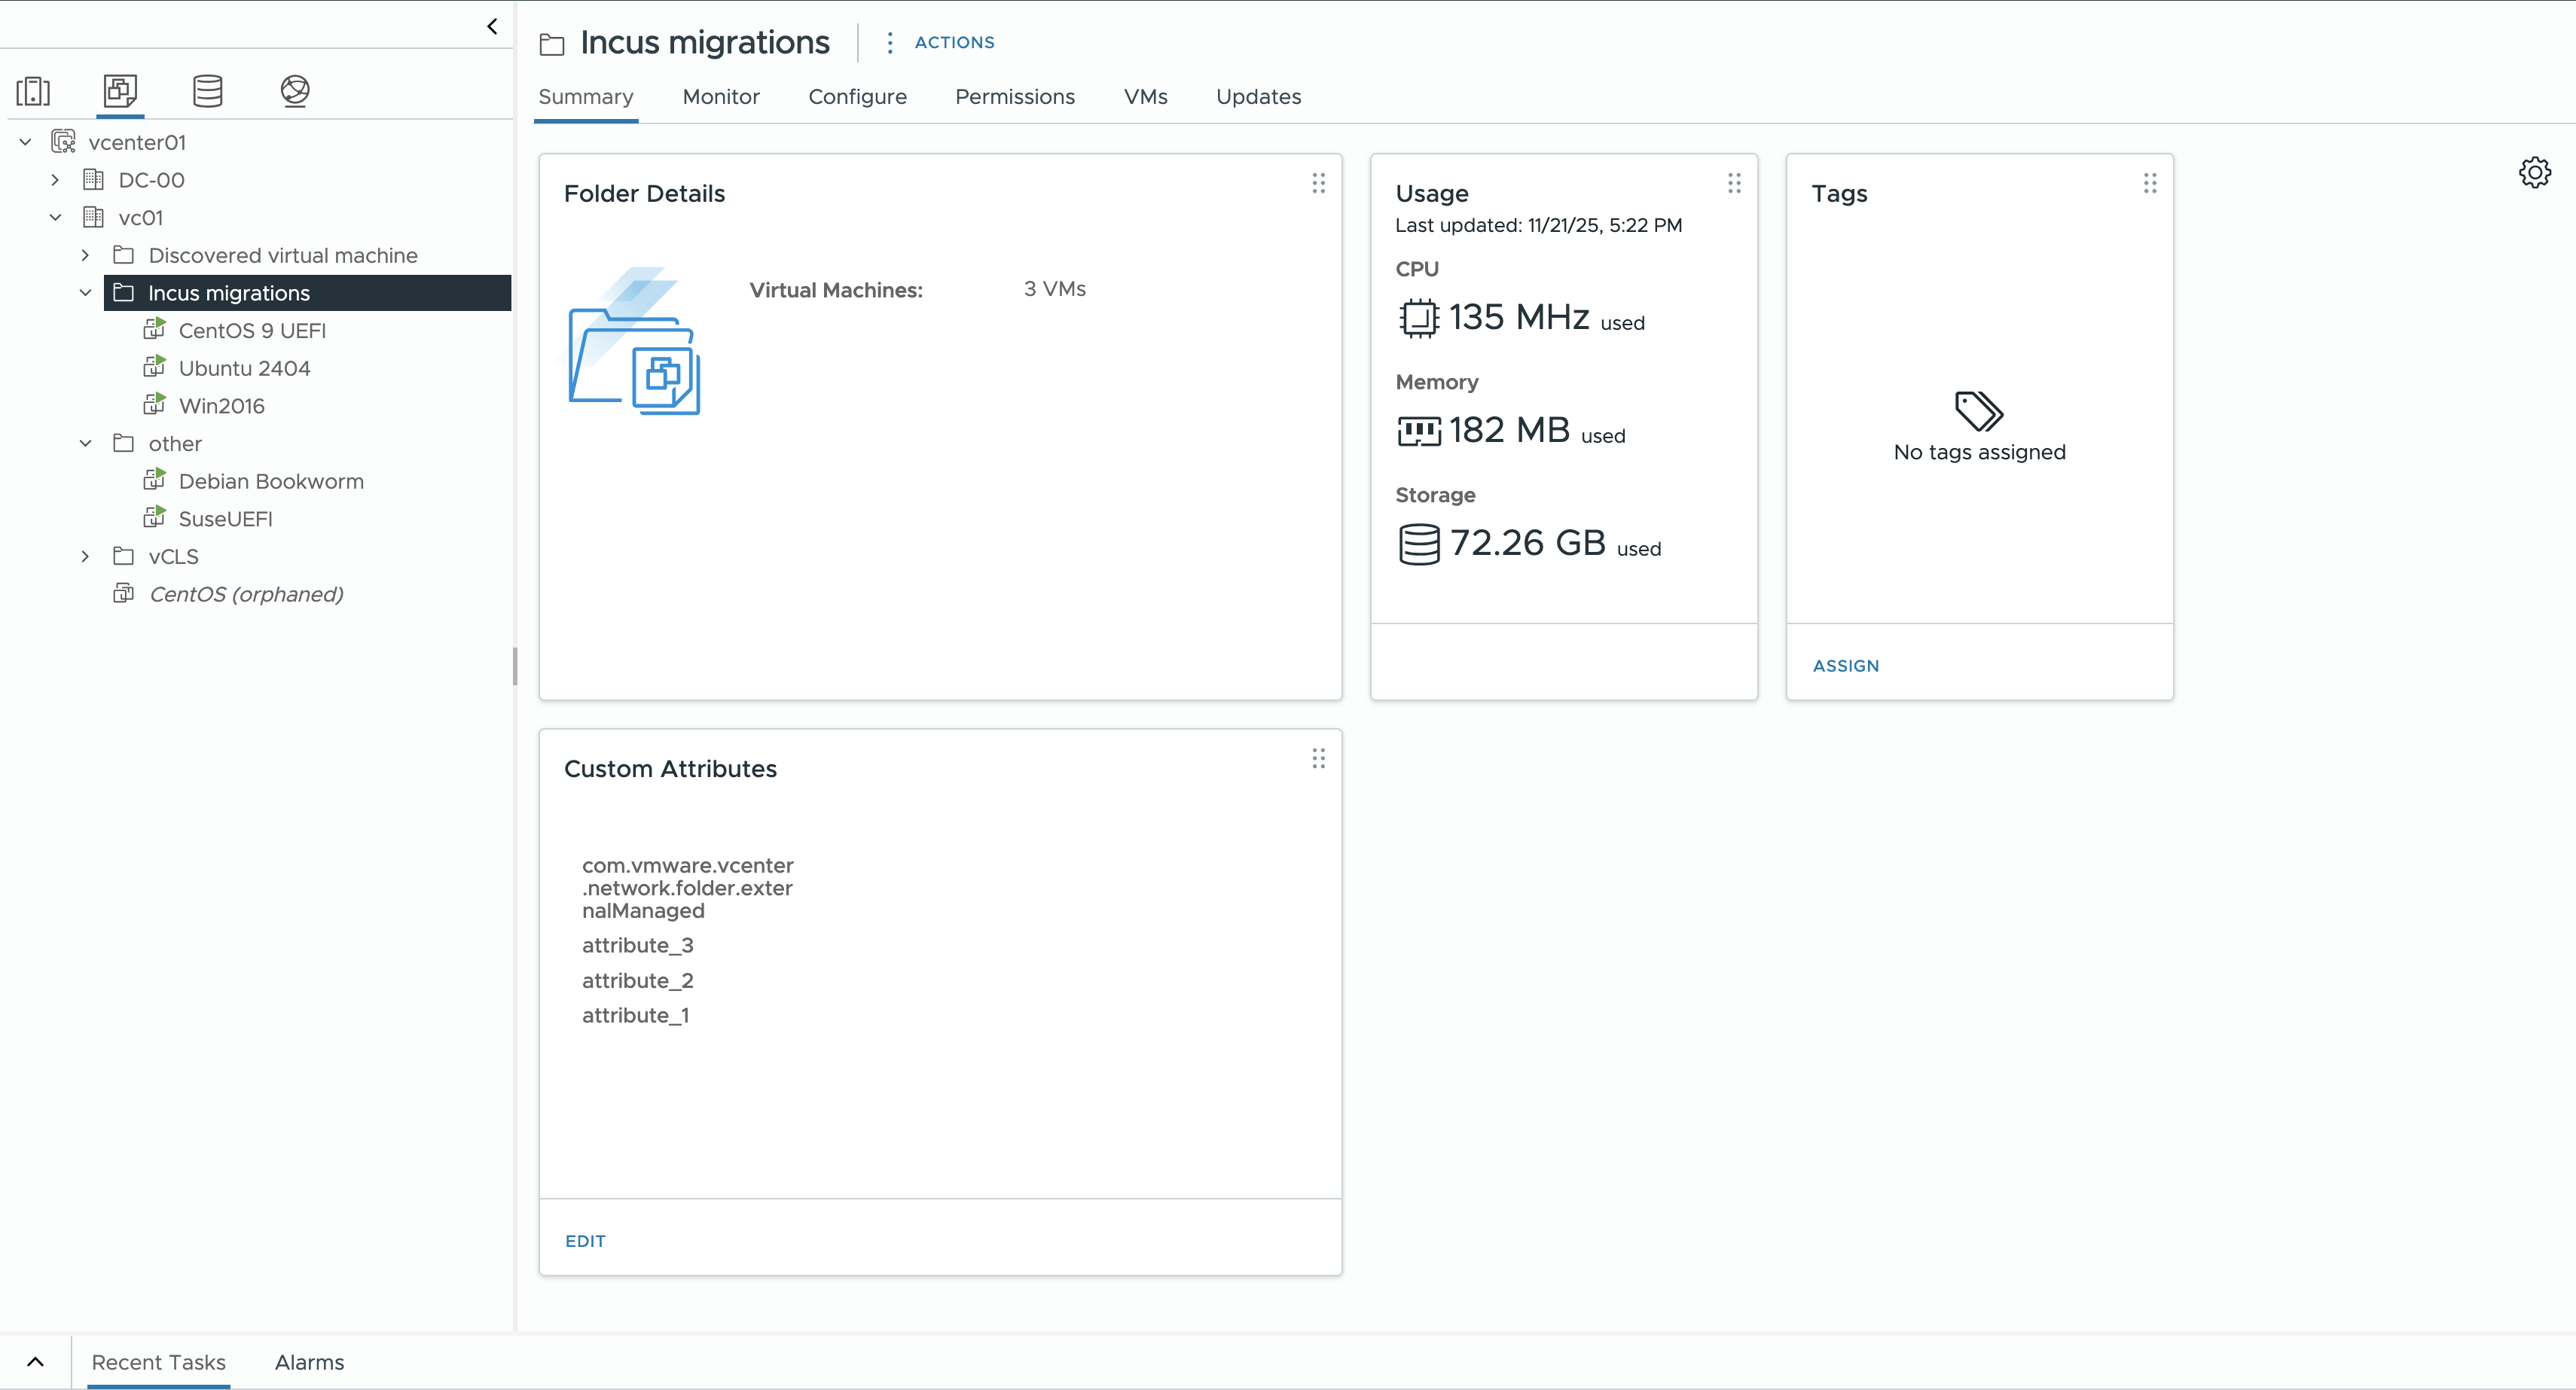
Task: Collapse the Recent Tasks panel with the chevron
Action: (36, 1362)
